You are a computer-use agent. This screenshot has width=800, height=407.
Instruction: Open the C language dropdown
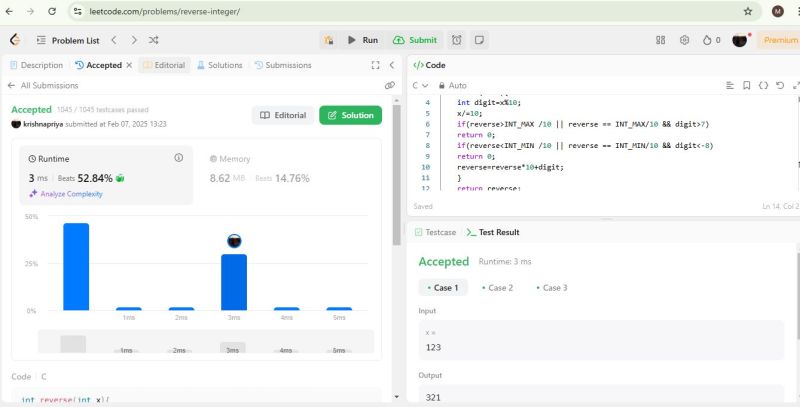click(420, 85)
